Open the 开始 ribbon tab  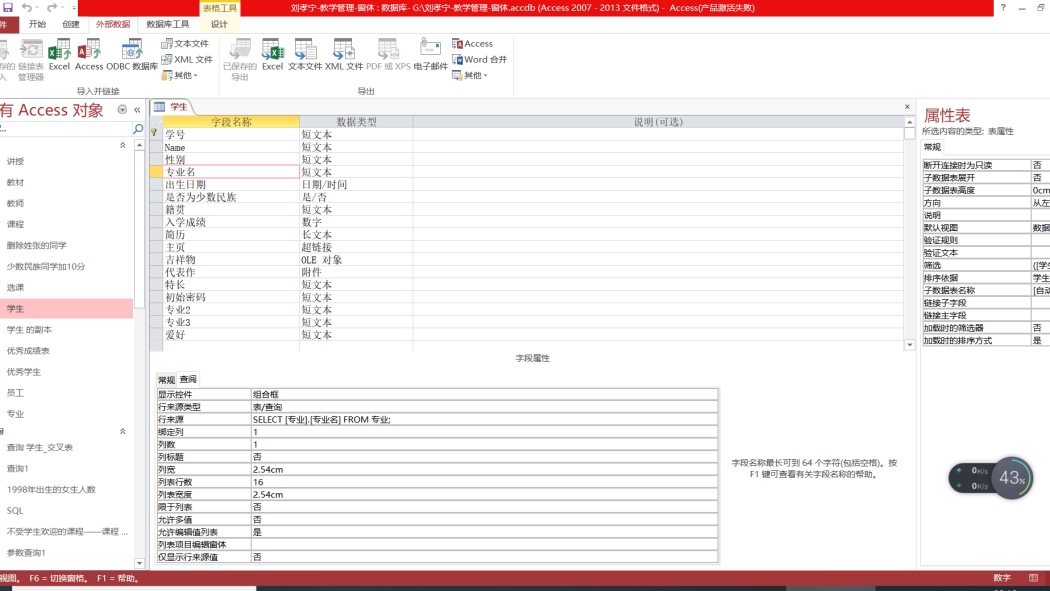coord(38,24)
